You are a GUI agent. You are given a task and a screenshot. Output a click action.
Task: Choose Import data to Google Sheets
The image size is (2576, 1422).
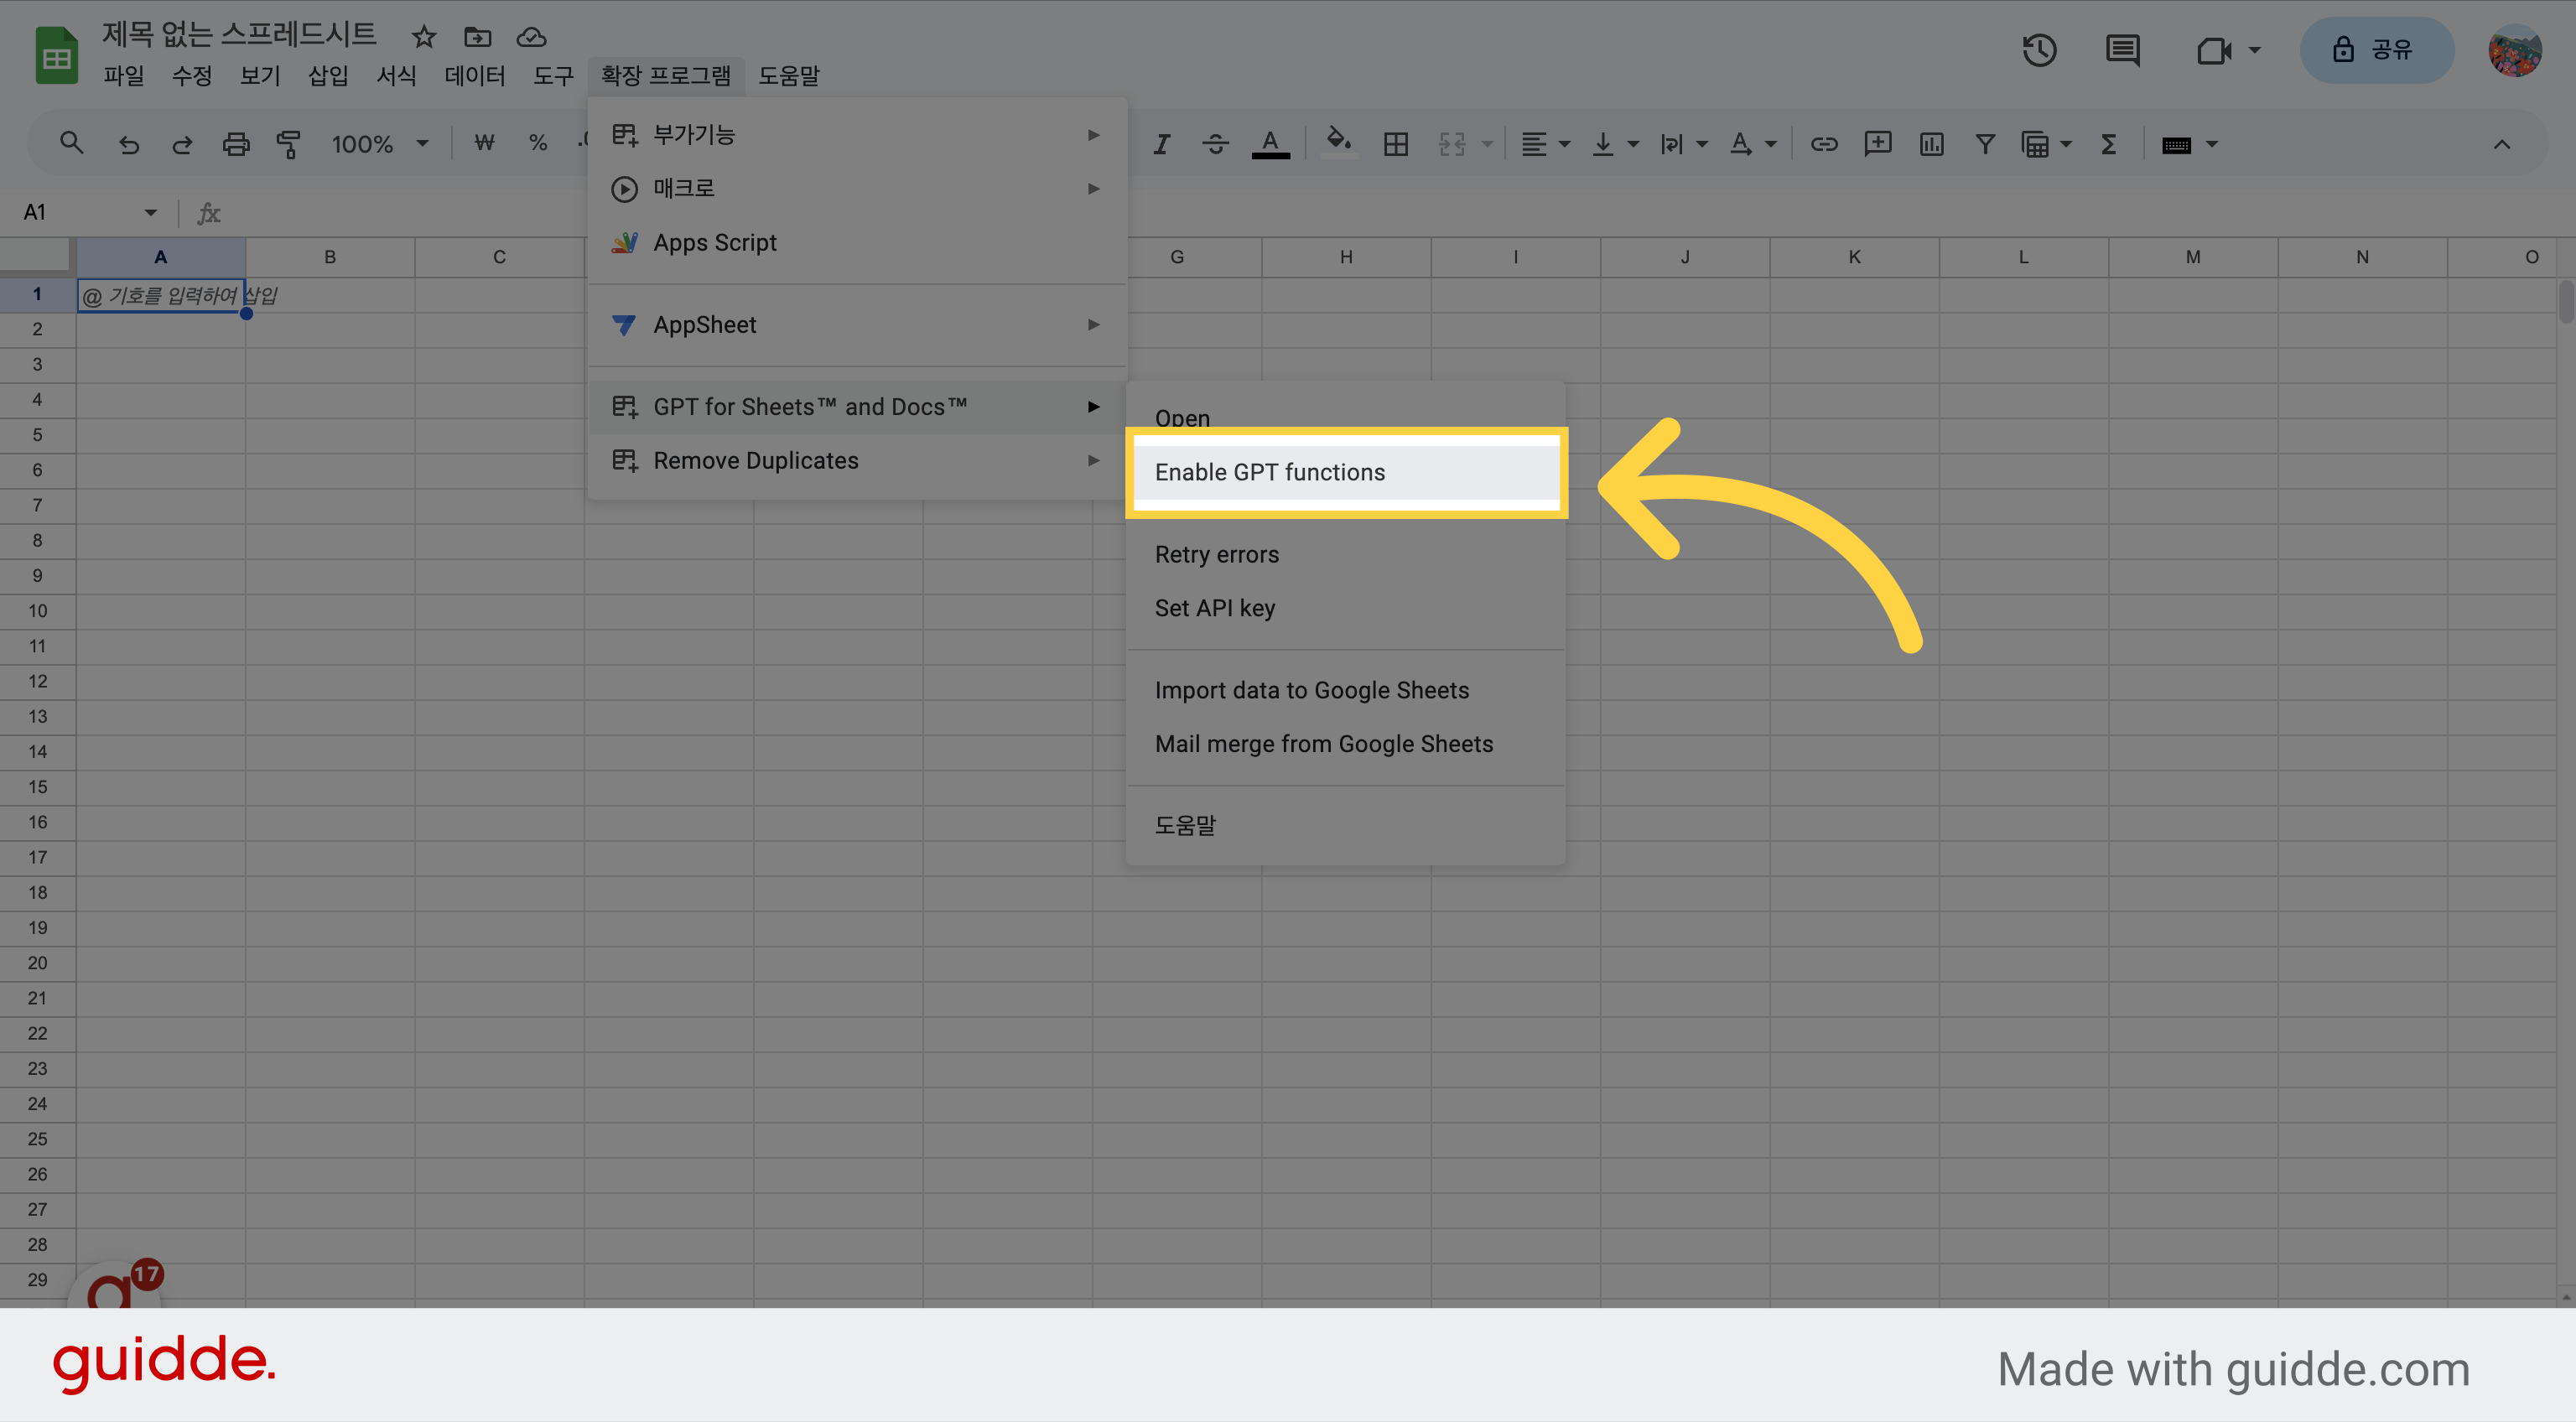pos(1346,691)
